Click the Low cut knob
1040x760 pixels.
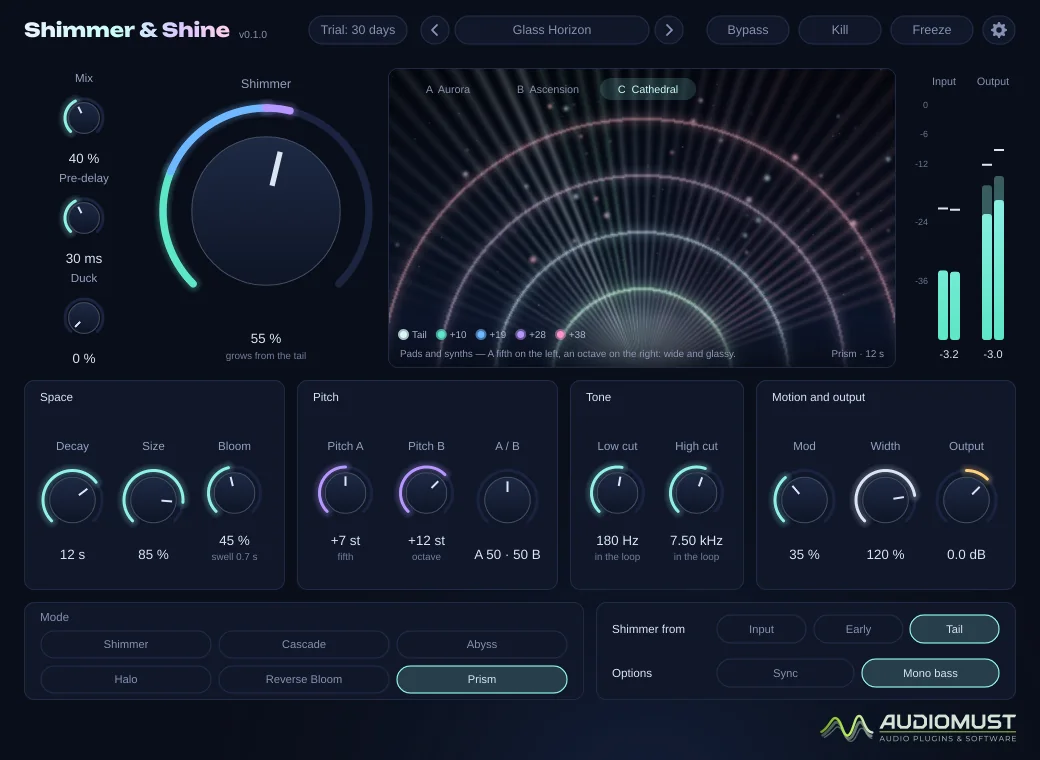[617, 492]
